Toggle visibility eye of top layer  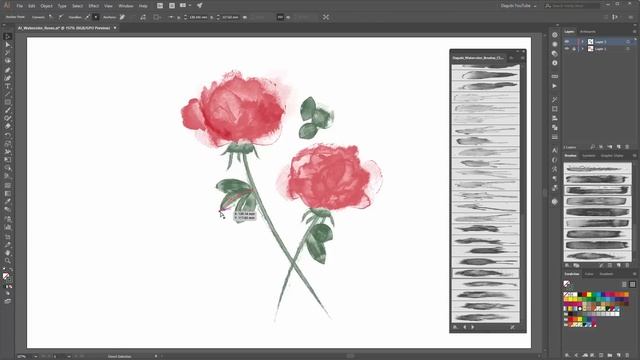(x=567, y=42)
